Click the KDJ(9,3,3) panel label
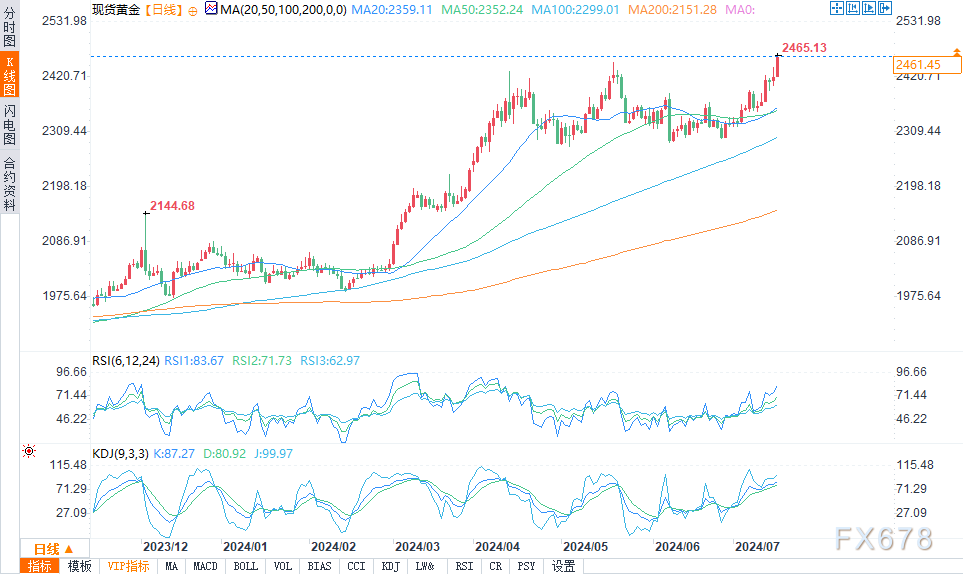This screenshot has height=574, width=963. 120,454
